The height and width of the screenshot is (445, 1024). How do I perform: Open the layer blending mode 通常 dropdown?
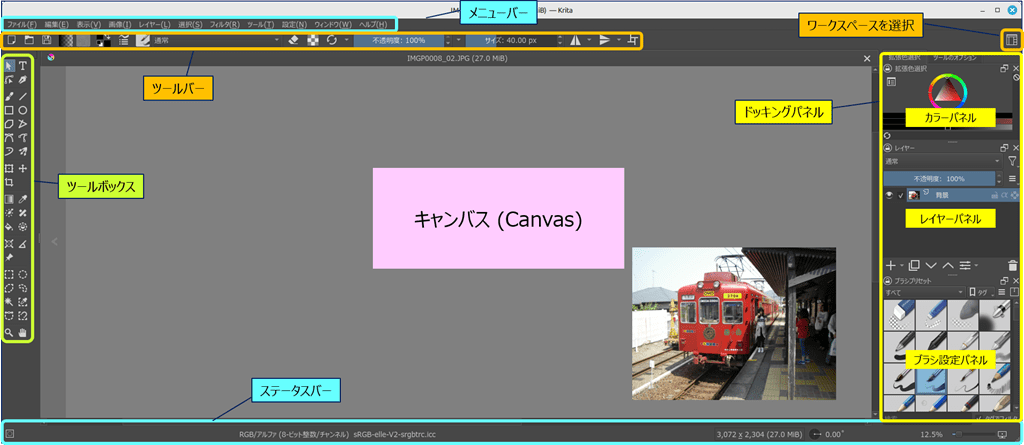(x=942, y=160)
